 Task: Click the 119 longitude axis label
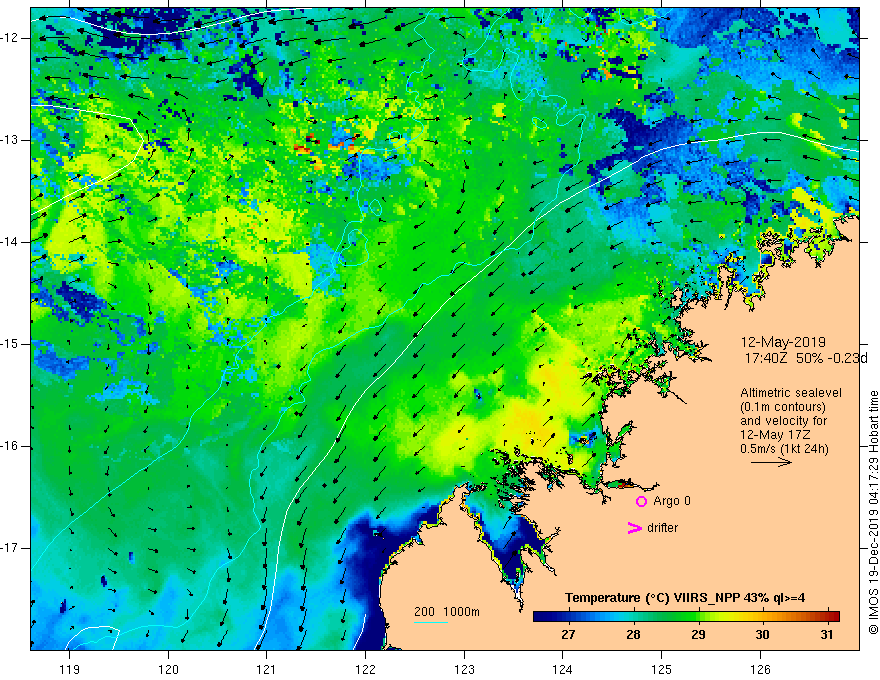(69, 669)
